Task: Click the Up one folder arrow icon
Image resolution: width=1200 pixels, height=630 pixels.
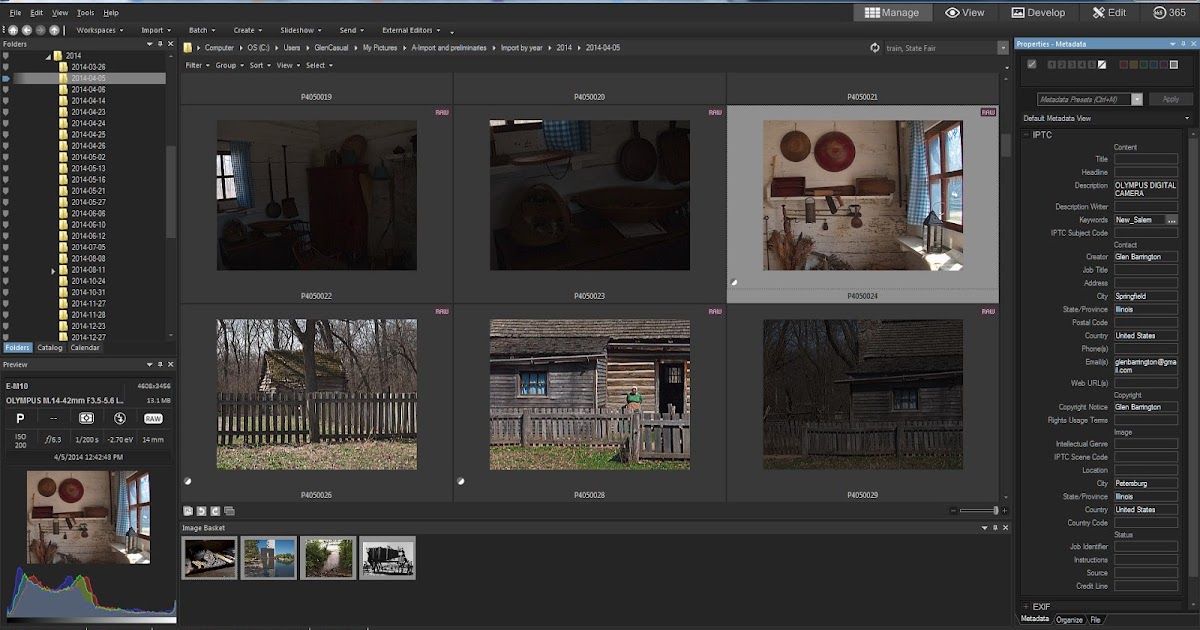Action: [54, 30]
